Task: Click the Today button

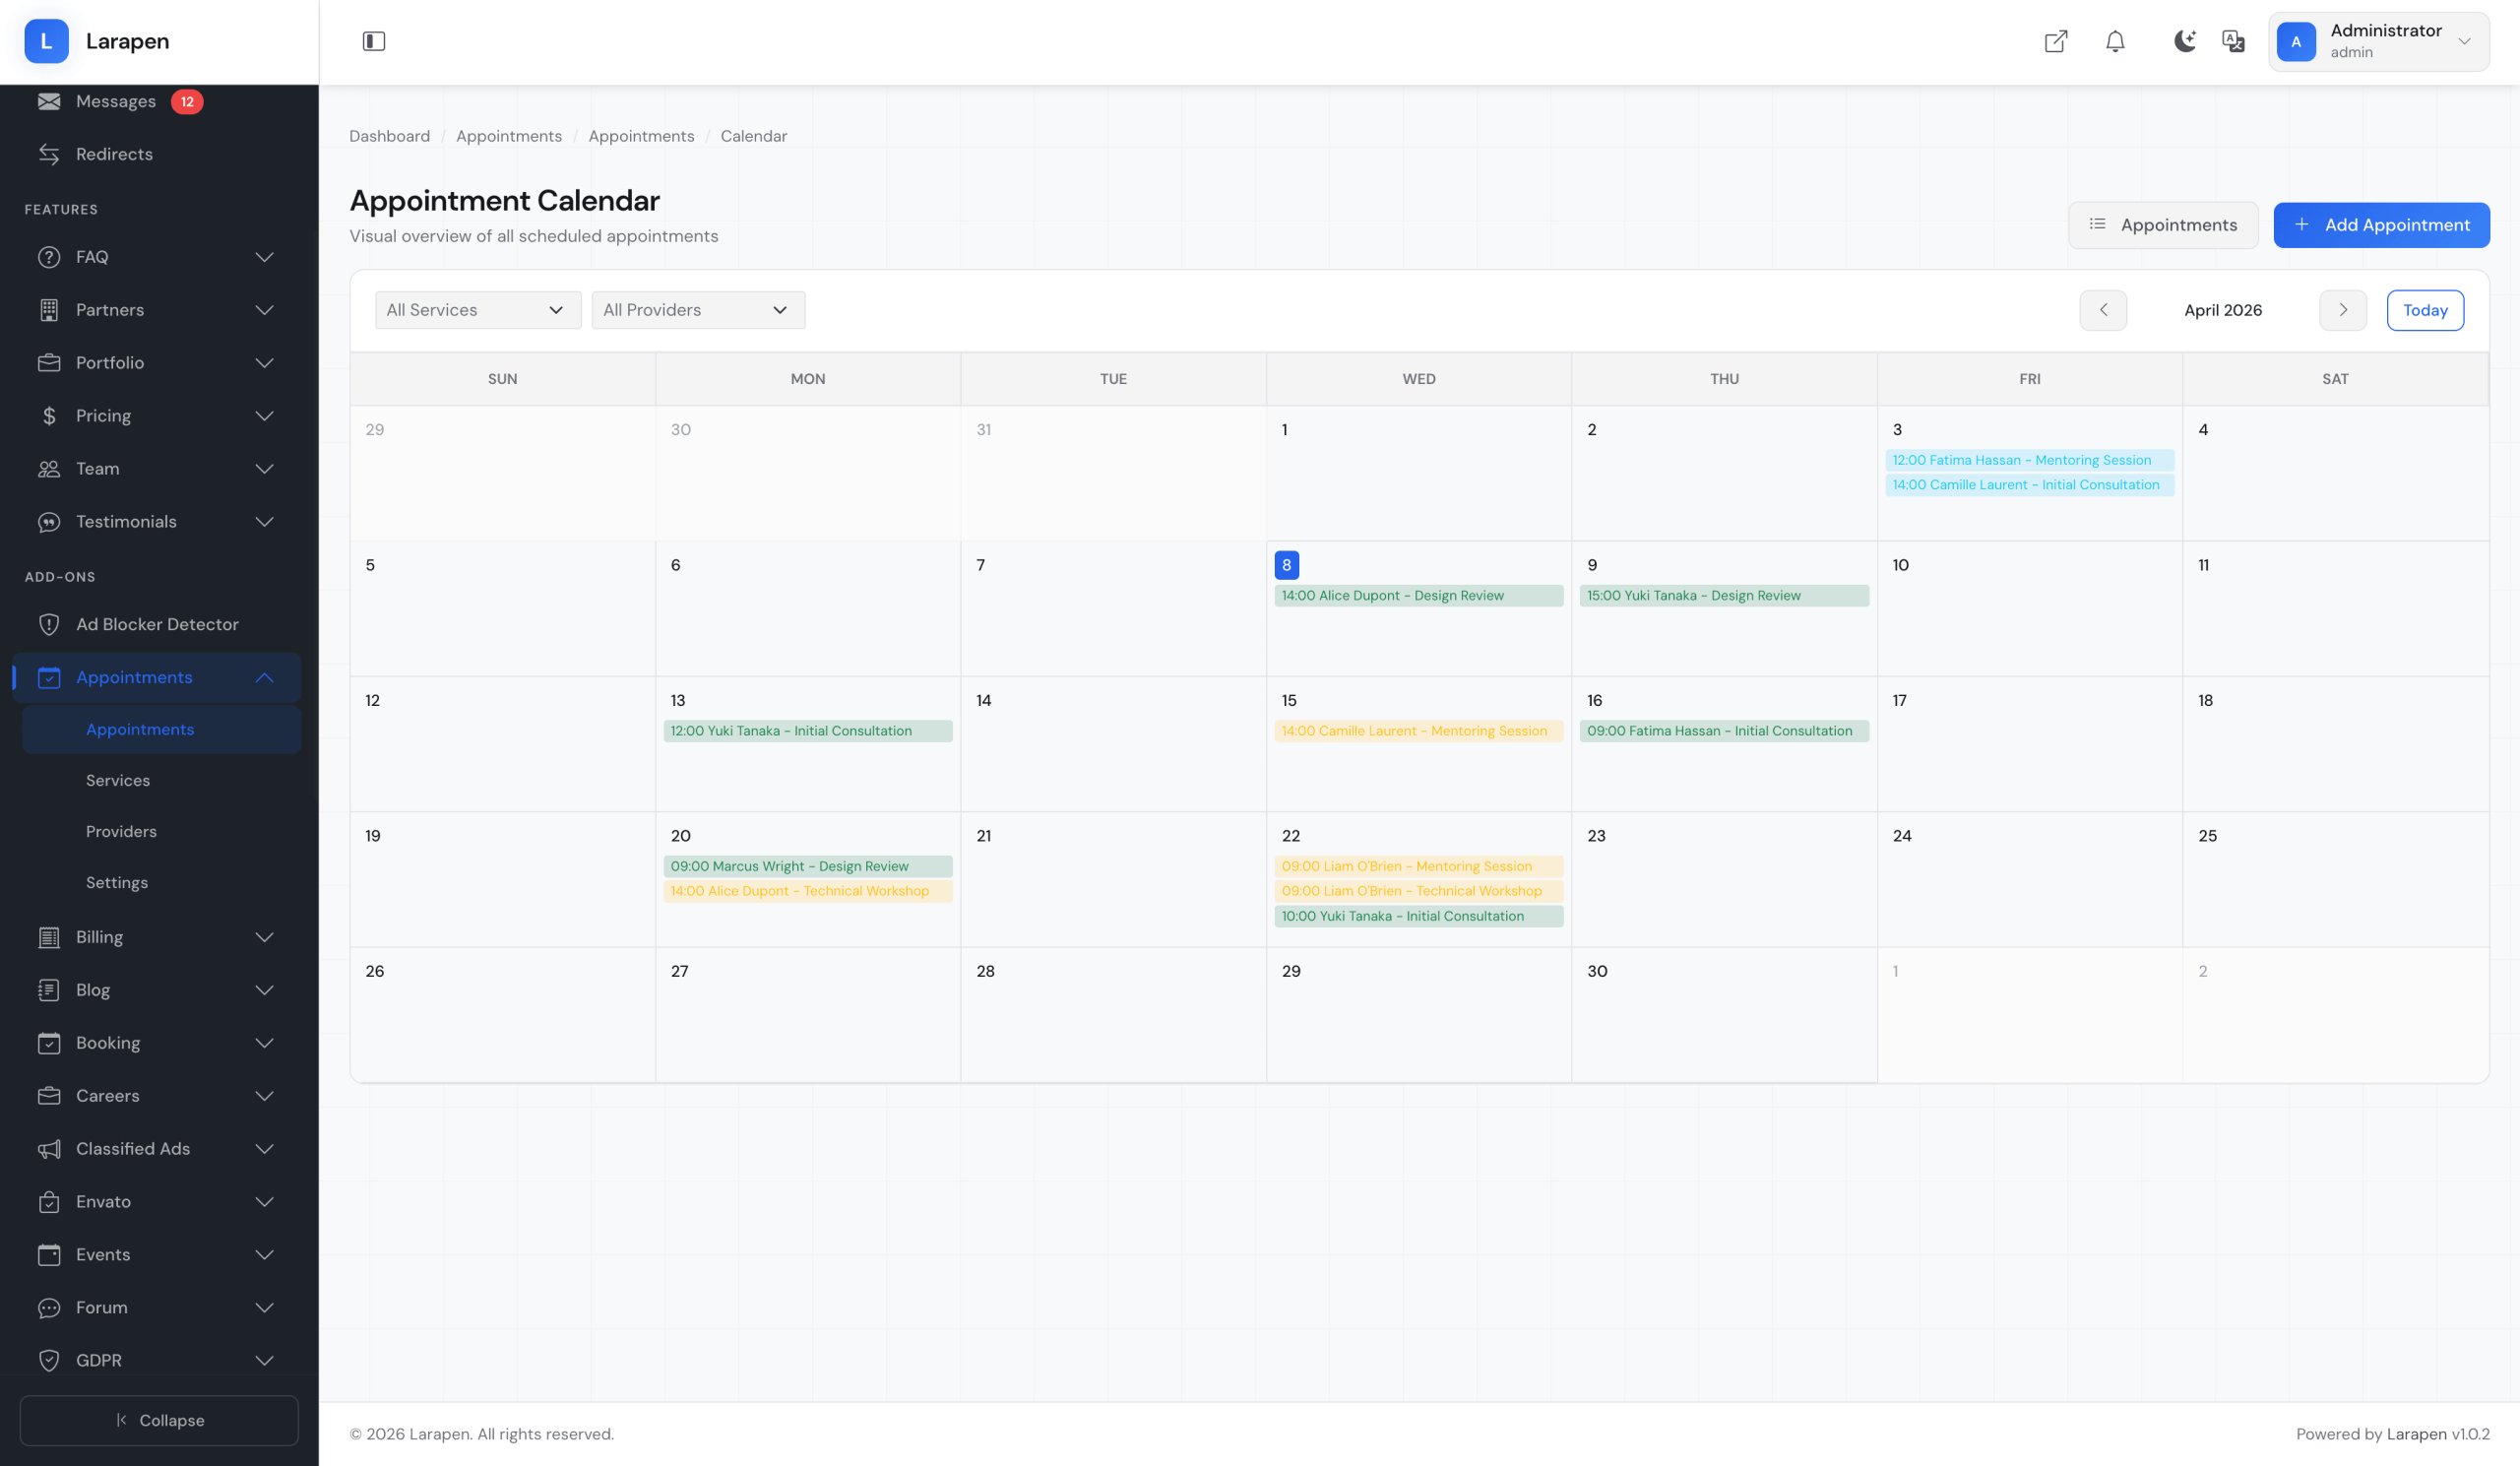Action: 2424,310
